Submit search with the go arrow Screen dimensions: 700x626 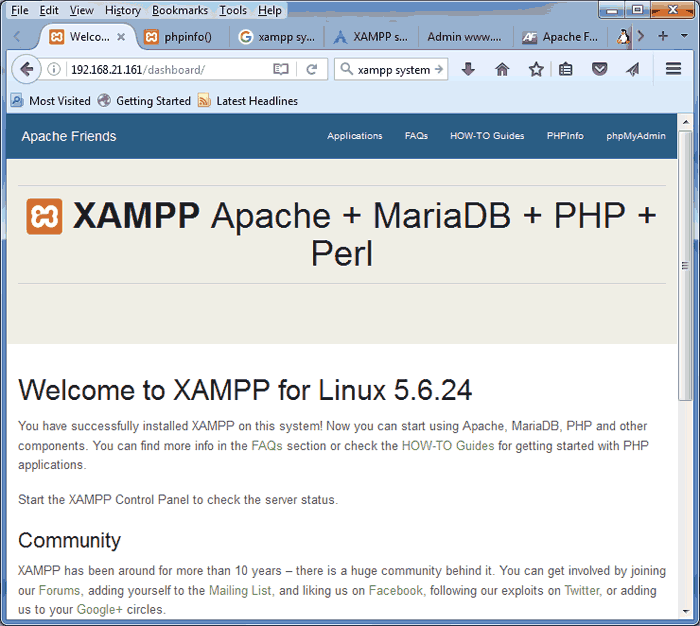[x=439, y=69]
